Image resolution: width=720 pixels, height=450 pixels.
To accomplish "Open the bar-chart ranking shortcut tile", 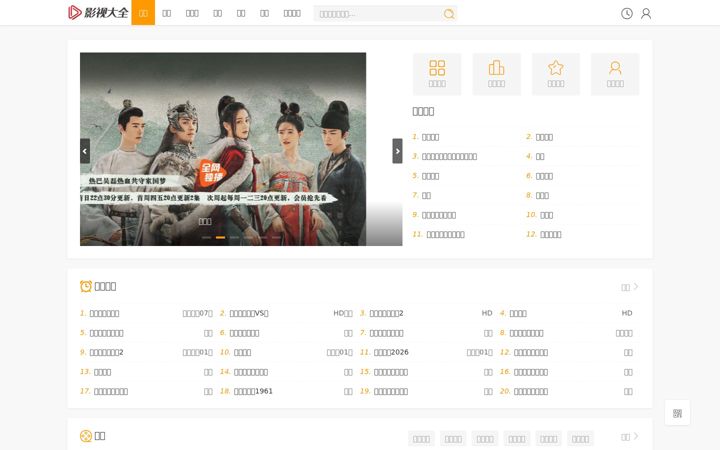I will pos(496,74).
